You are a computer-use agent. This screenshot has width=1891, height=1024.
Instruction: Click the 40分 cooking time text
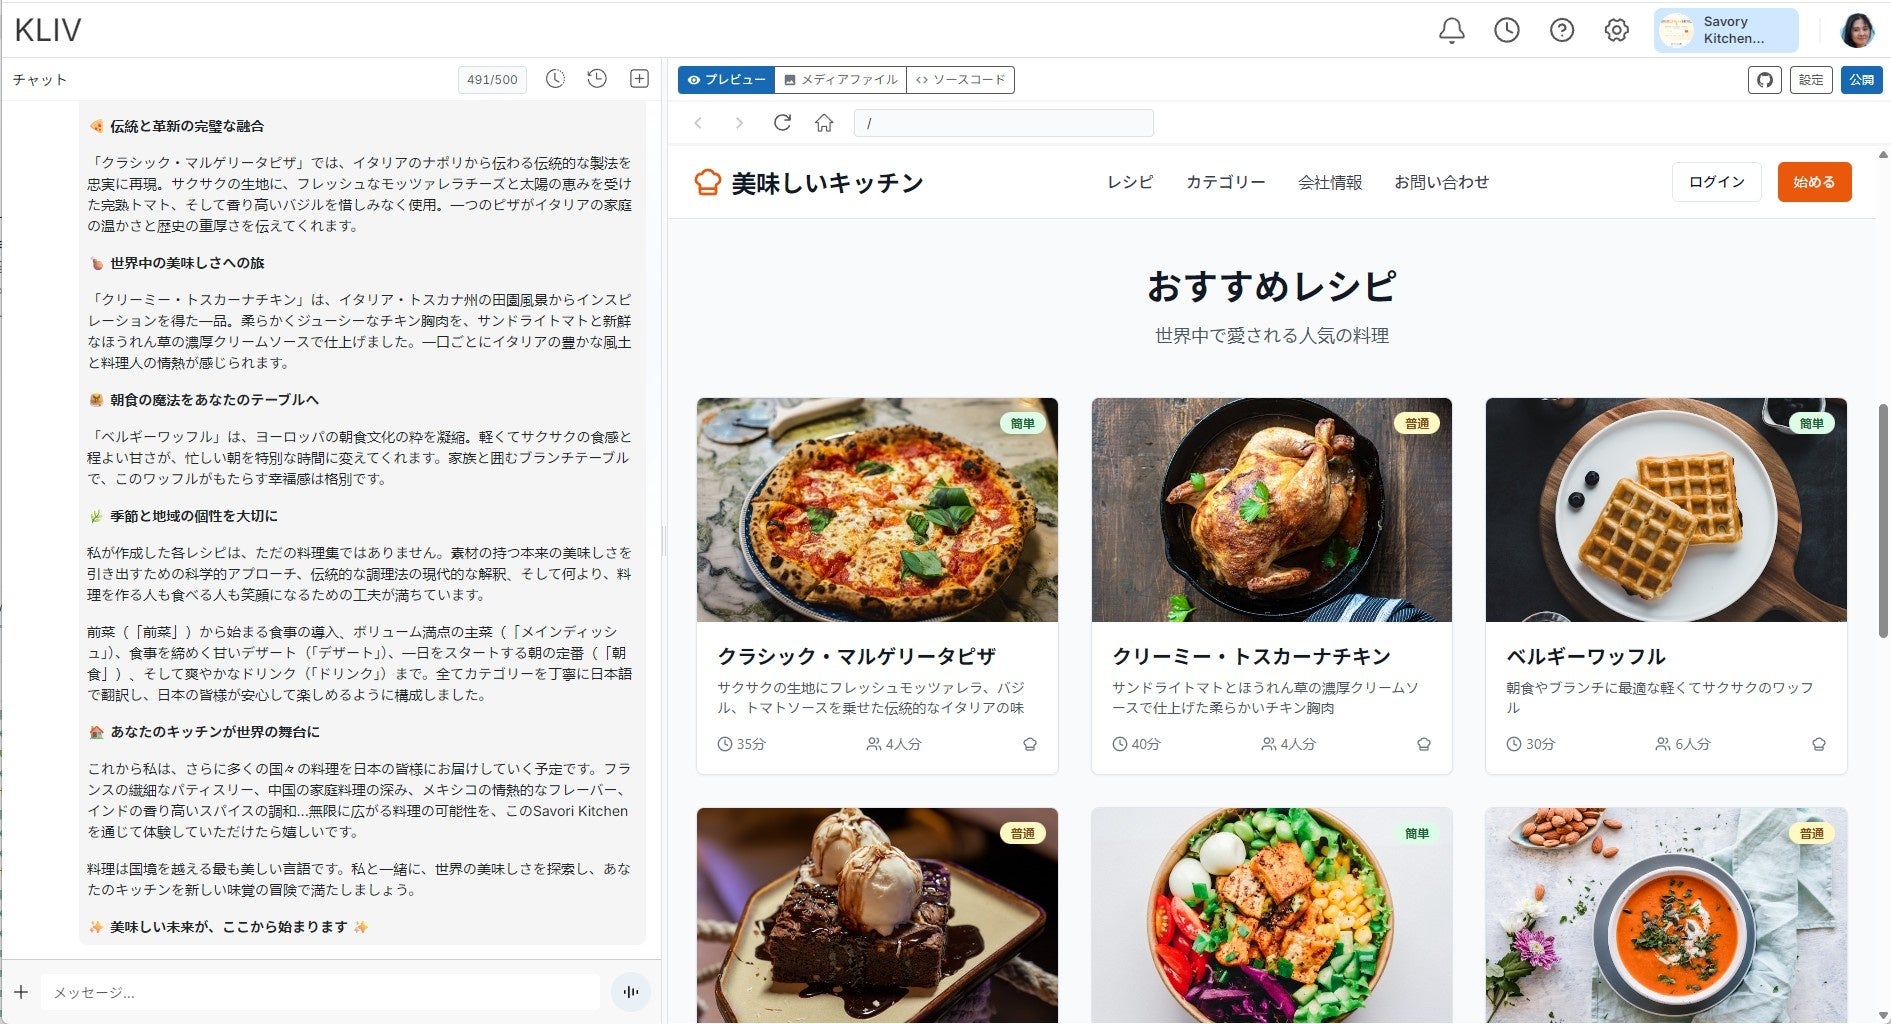pyautogui.click(x=1146, y=745)
